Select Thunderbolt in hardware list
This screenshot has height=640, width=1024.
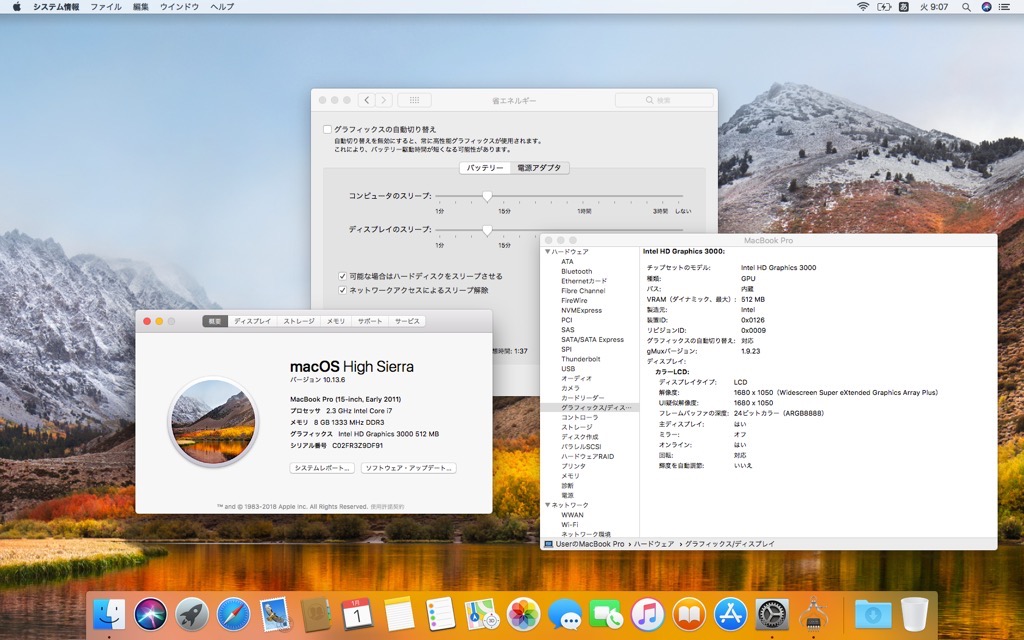581,359
